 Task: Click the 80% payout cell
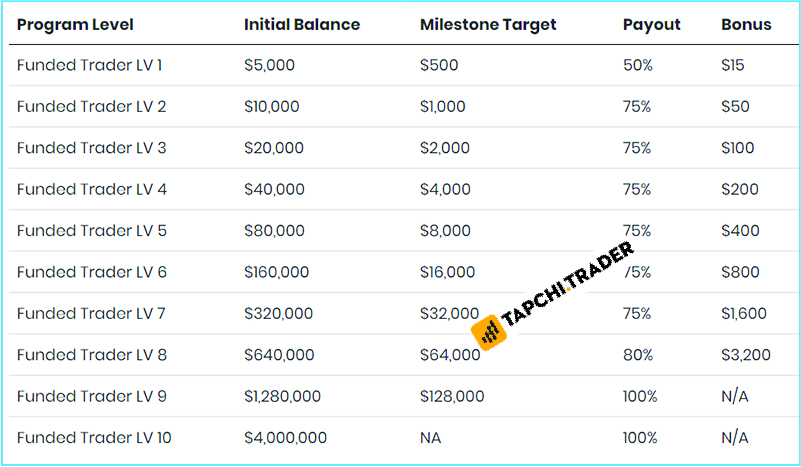click(637, 355)
